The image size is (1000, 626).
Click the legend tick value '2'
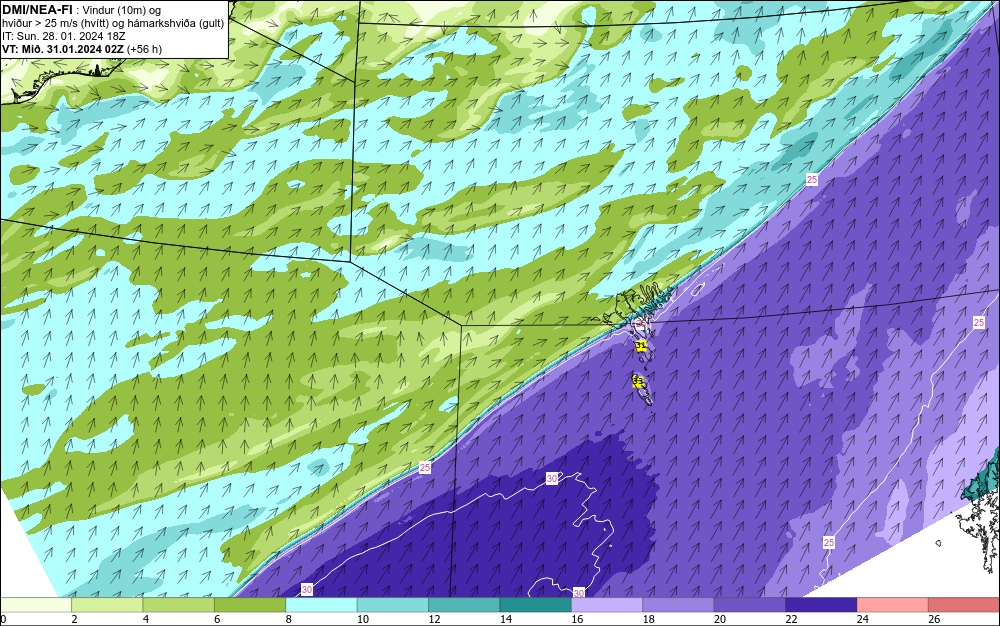point(74,619)
